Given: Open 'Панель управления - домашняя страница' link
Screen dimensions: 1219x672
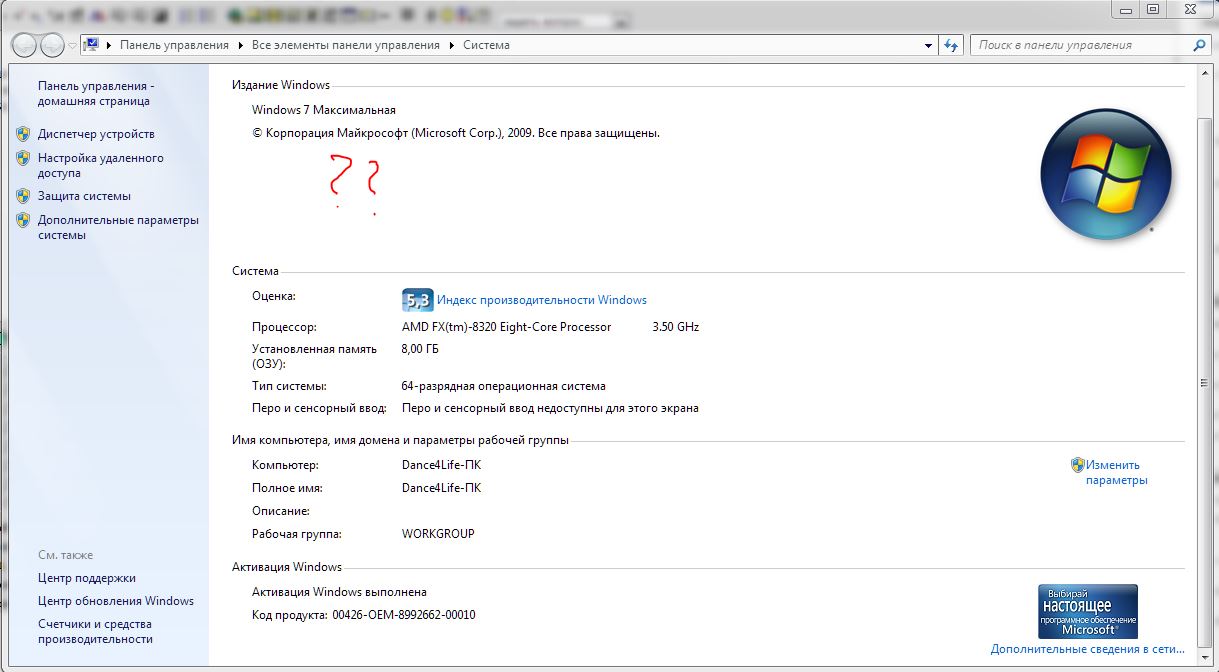Looking at the screenshot, I should tap(96, 93).
